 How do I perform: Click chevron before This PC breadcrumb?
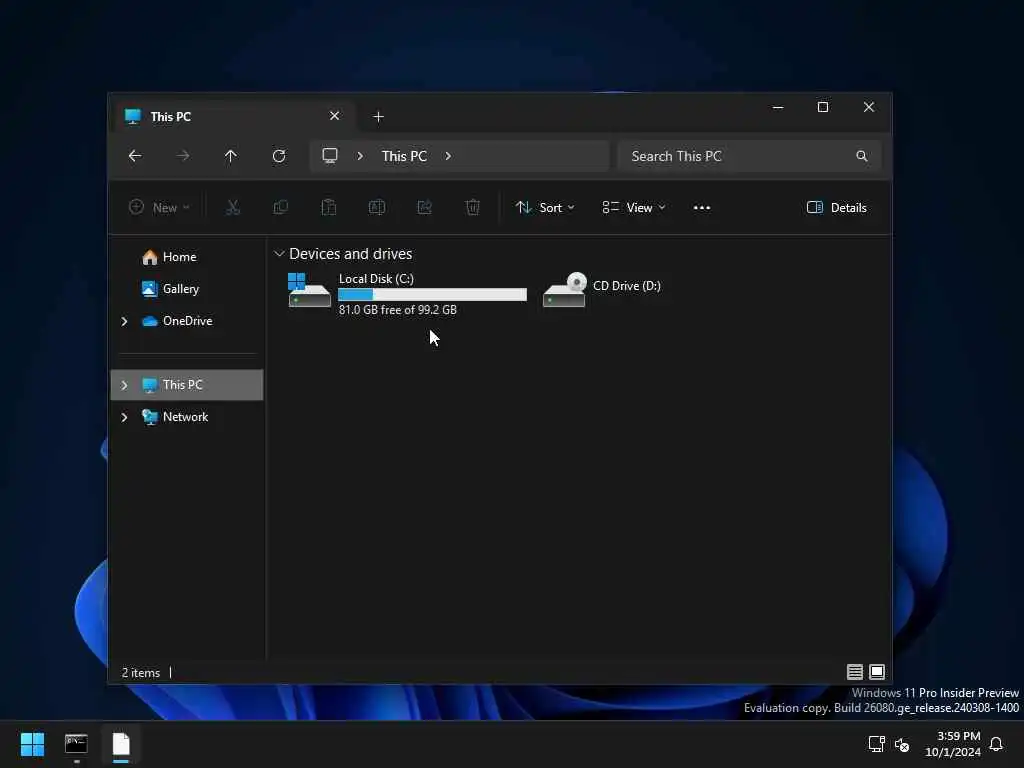360,156
